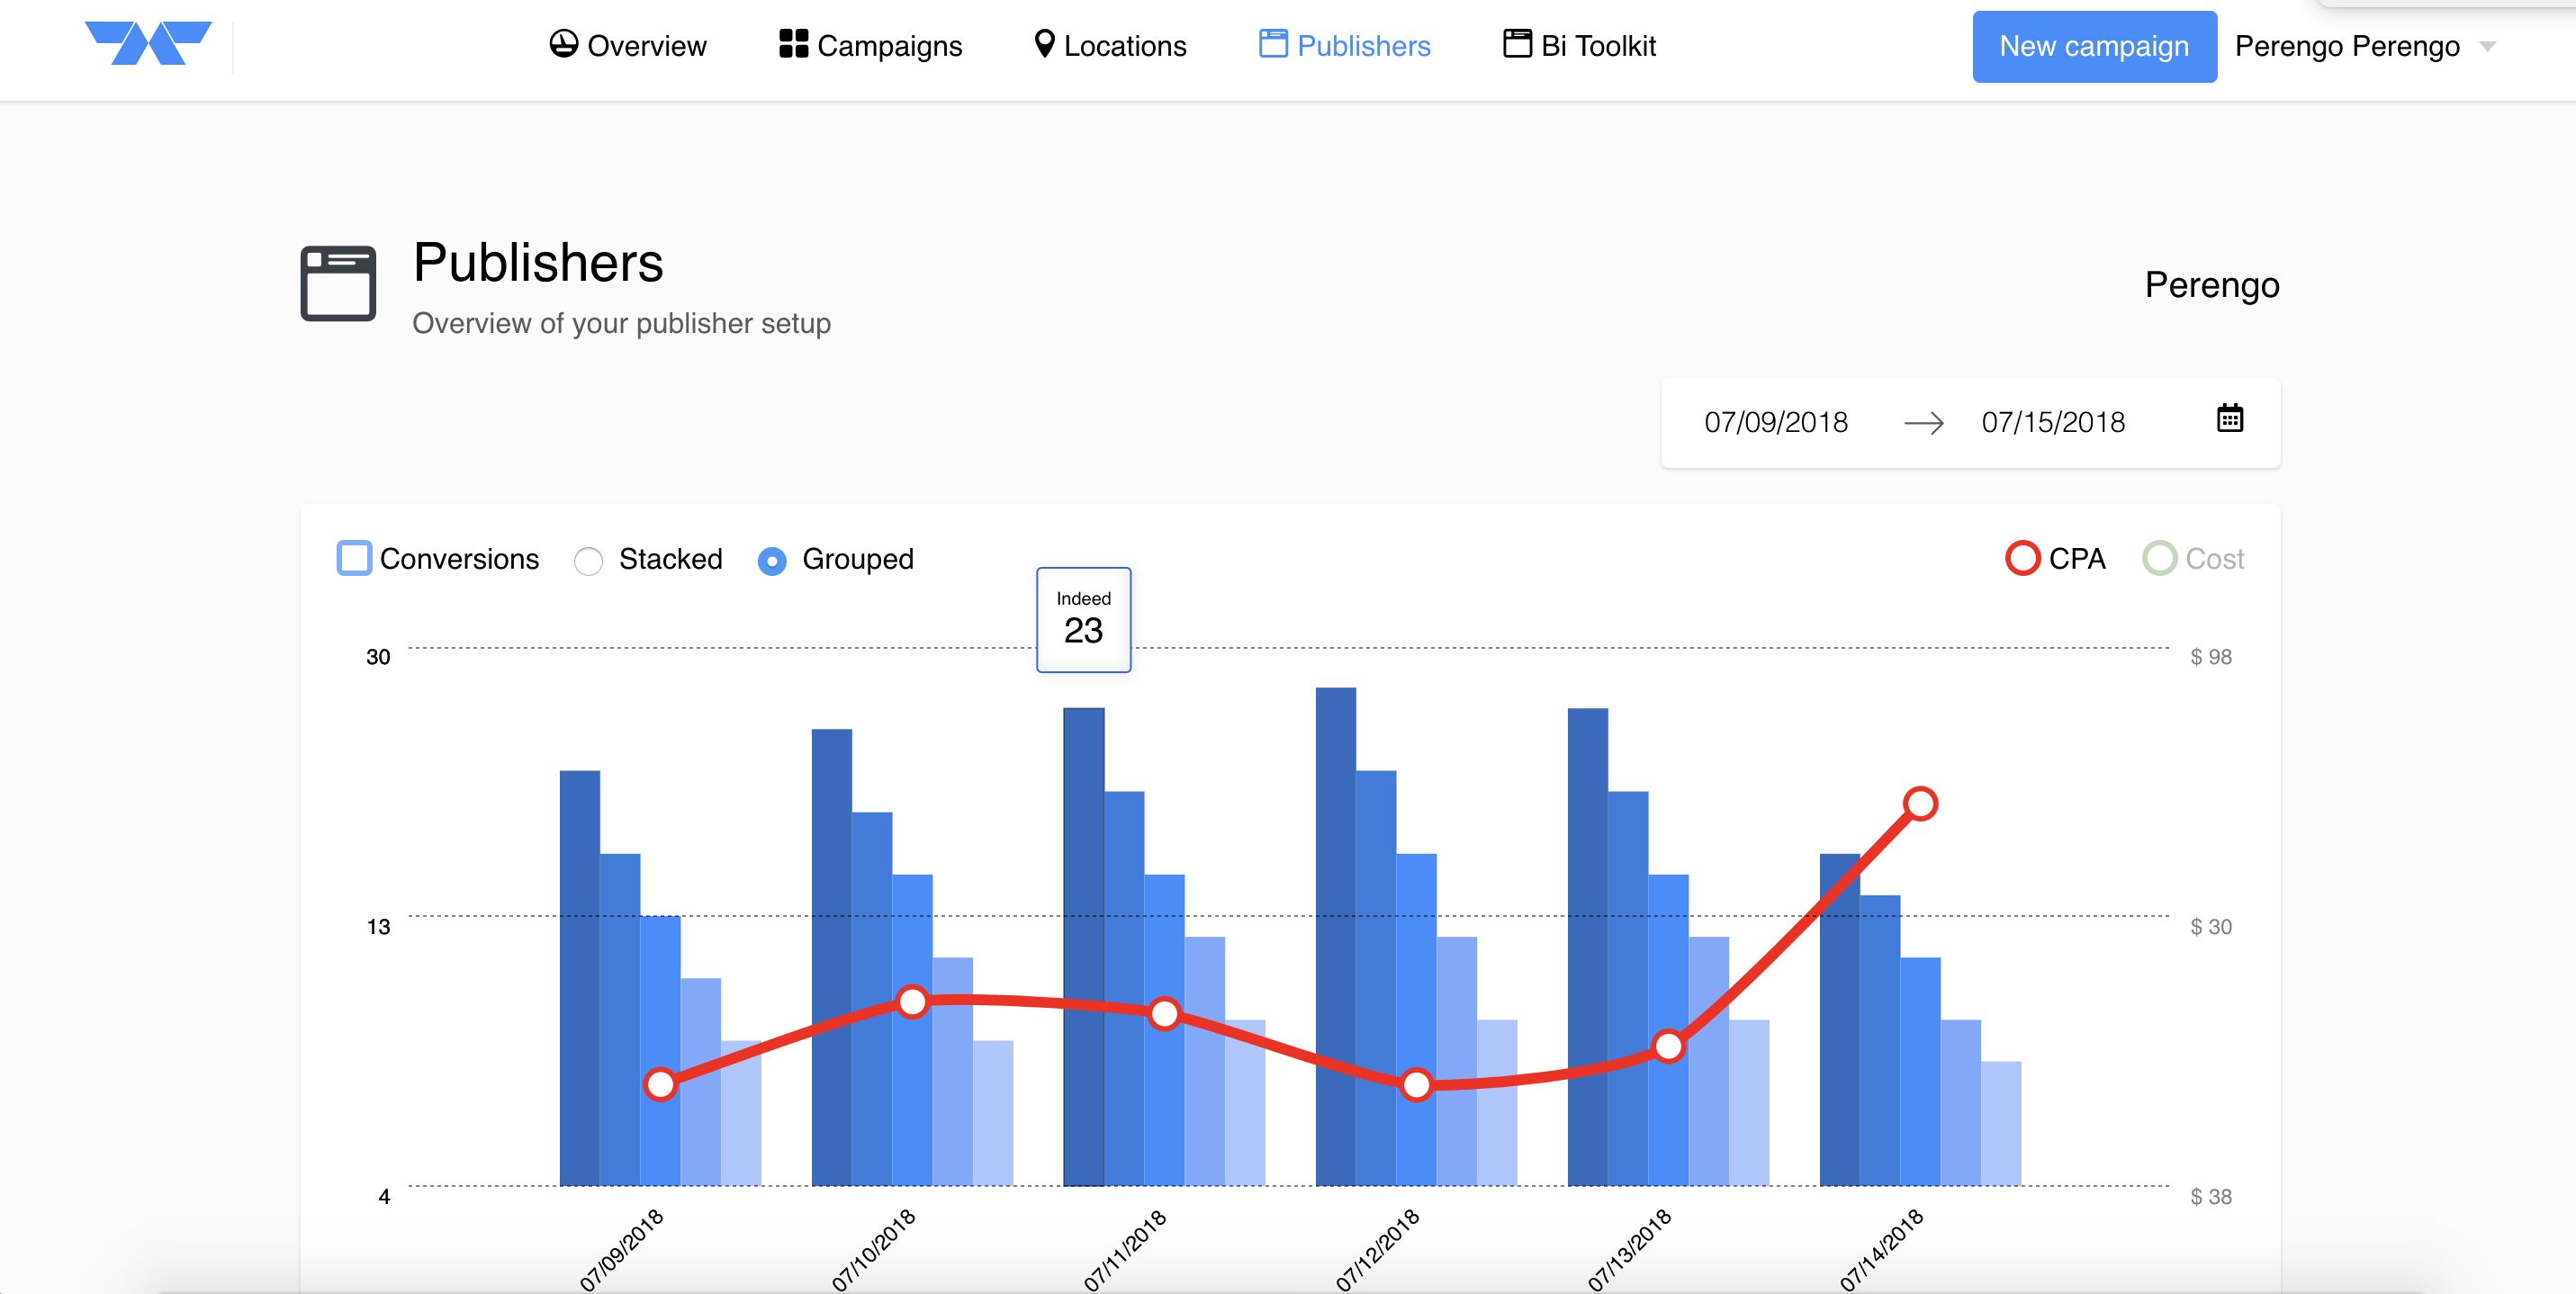
Task: Click the blue company logo
Action: coord(148,44)
